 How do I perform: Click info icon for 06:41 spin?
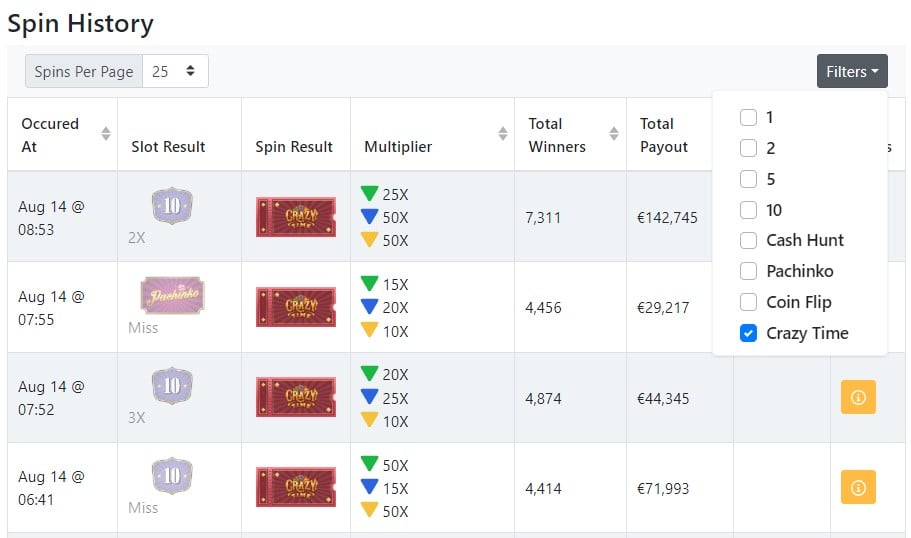(858, 487)
